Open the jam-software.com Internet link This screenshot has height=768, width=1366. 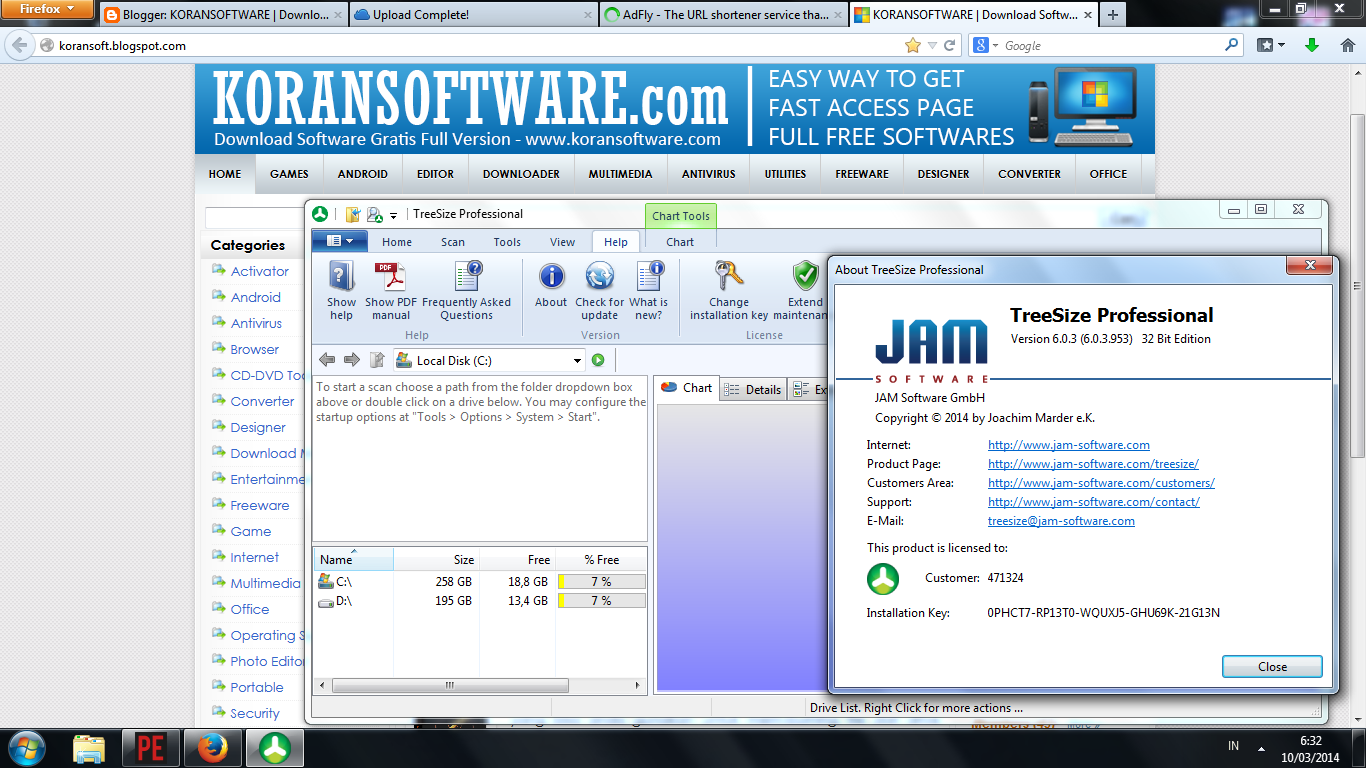coord(1068,444)
